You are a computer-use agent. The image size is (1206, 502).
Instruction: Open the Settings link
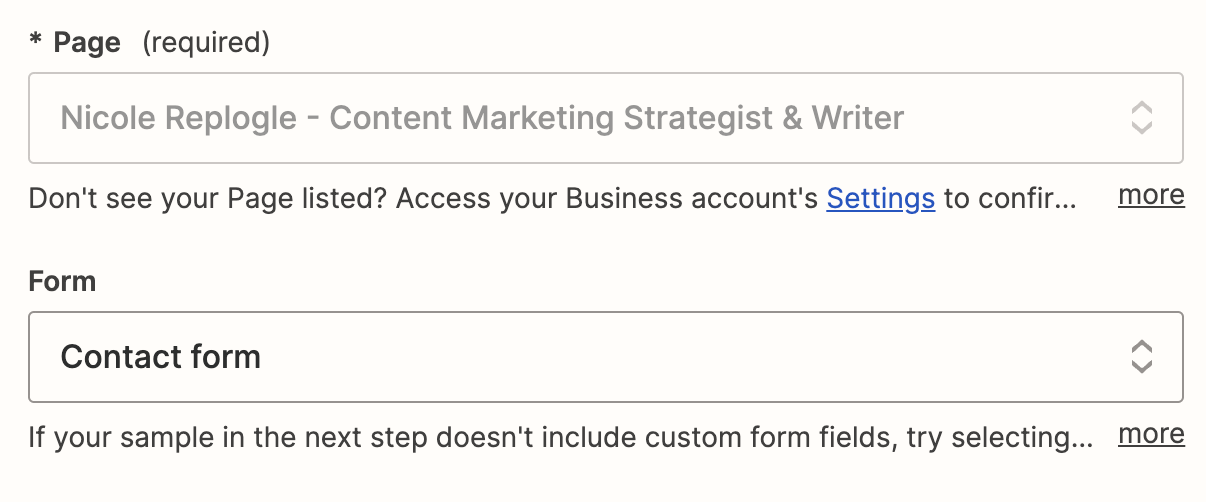point(880,198)
